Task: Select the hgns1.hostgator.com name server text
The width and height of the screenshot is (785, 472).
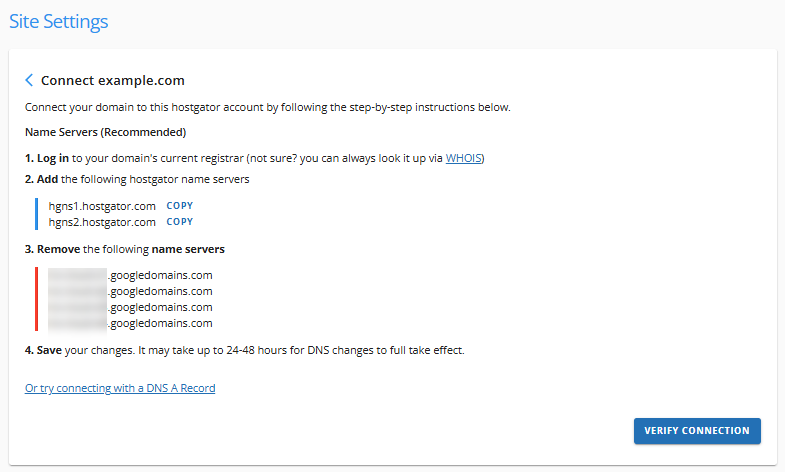Action: tap(102, 205)
